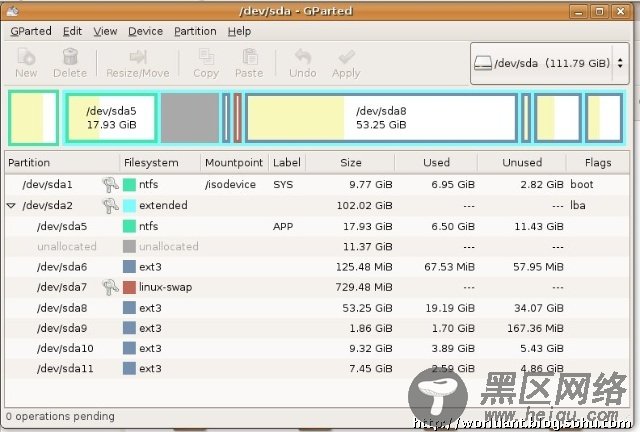Click the Delete partition trash icon
Viewport: 640px width, 432px height.
pyautogui.click(x=70, y=57)
